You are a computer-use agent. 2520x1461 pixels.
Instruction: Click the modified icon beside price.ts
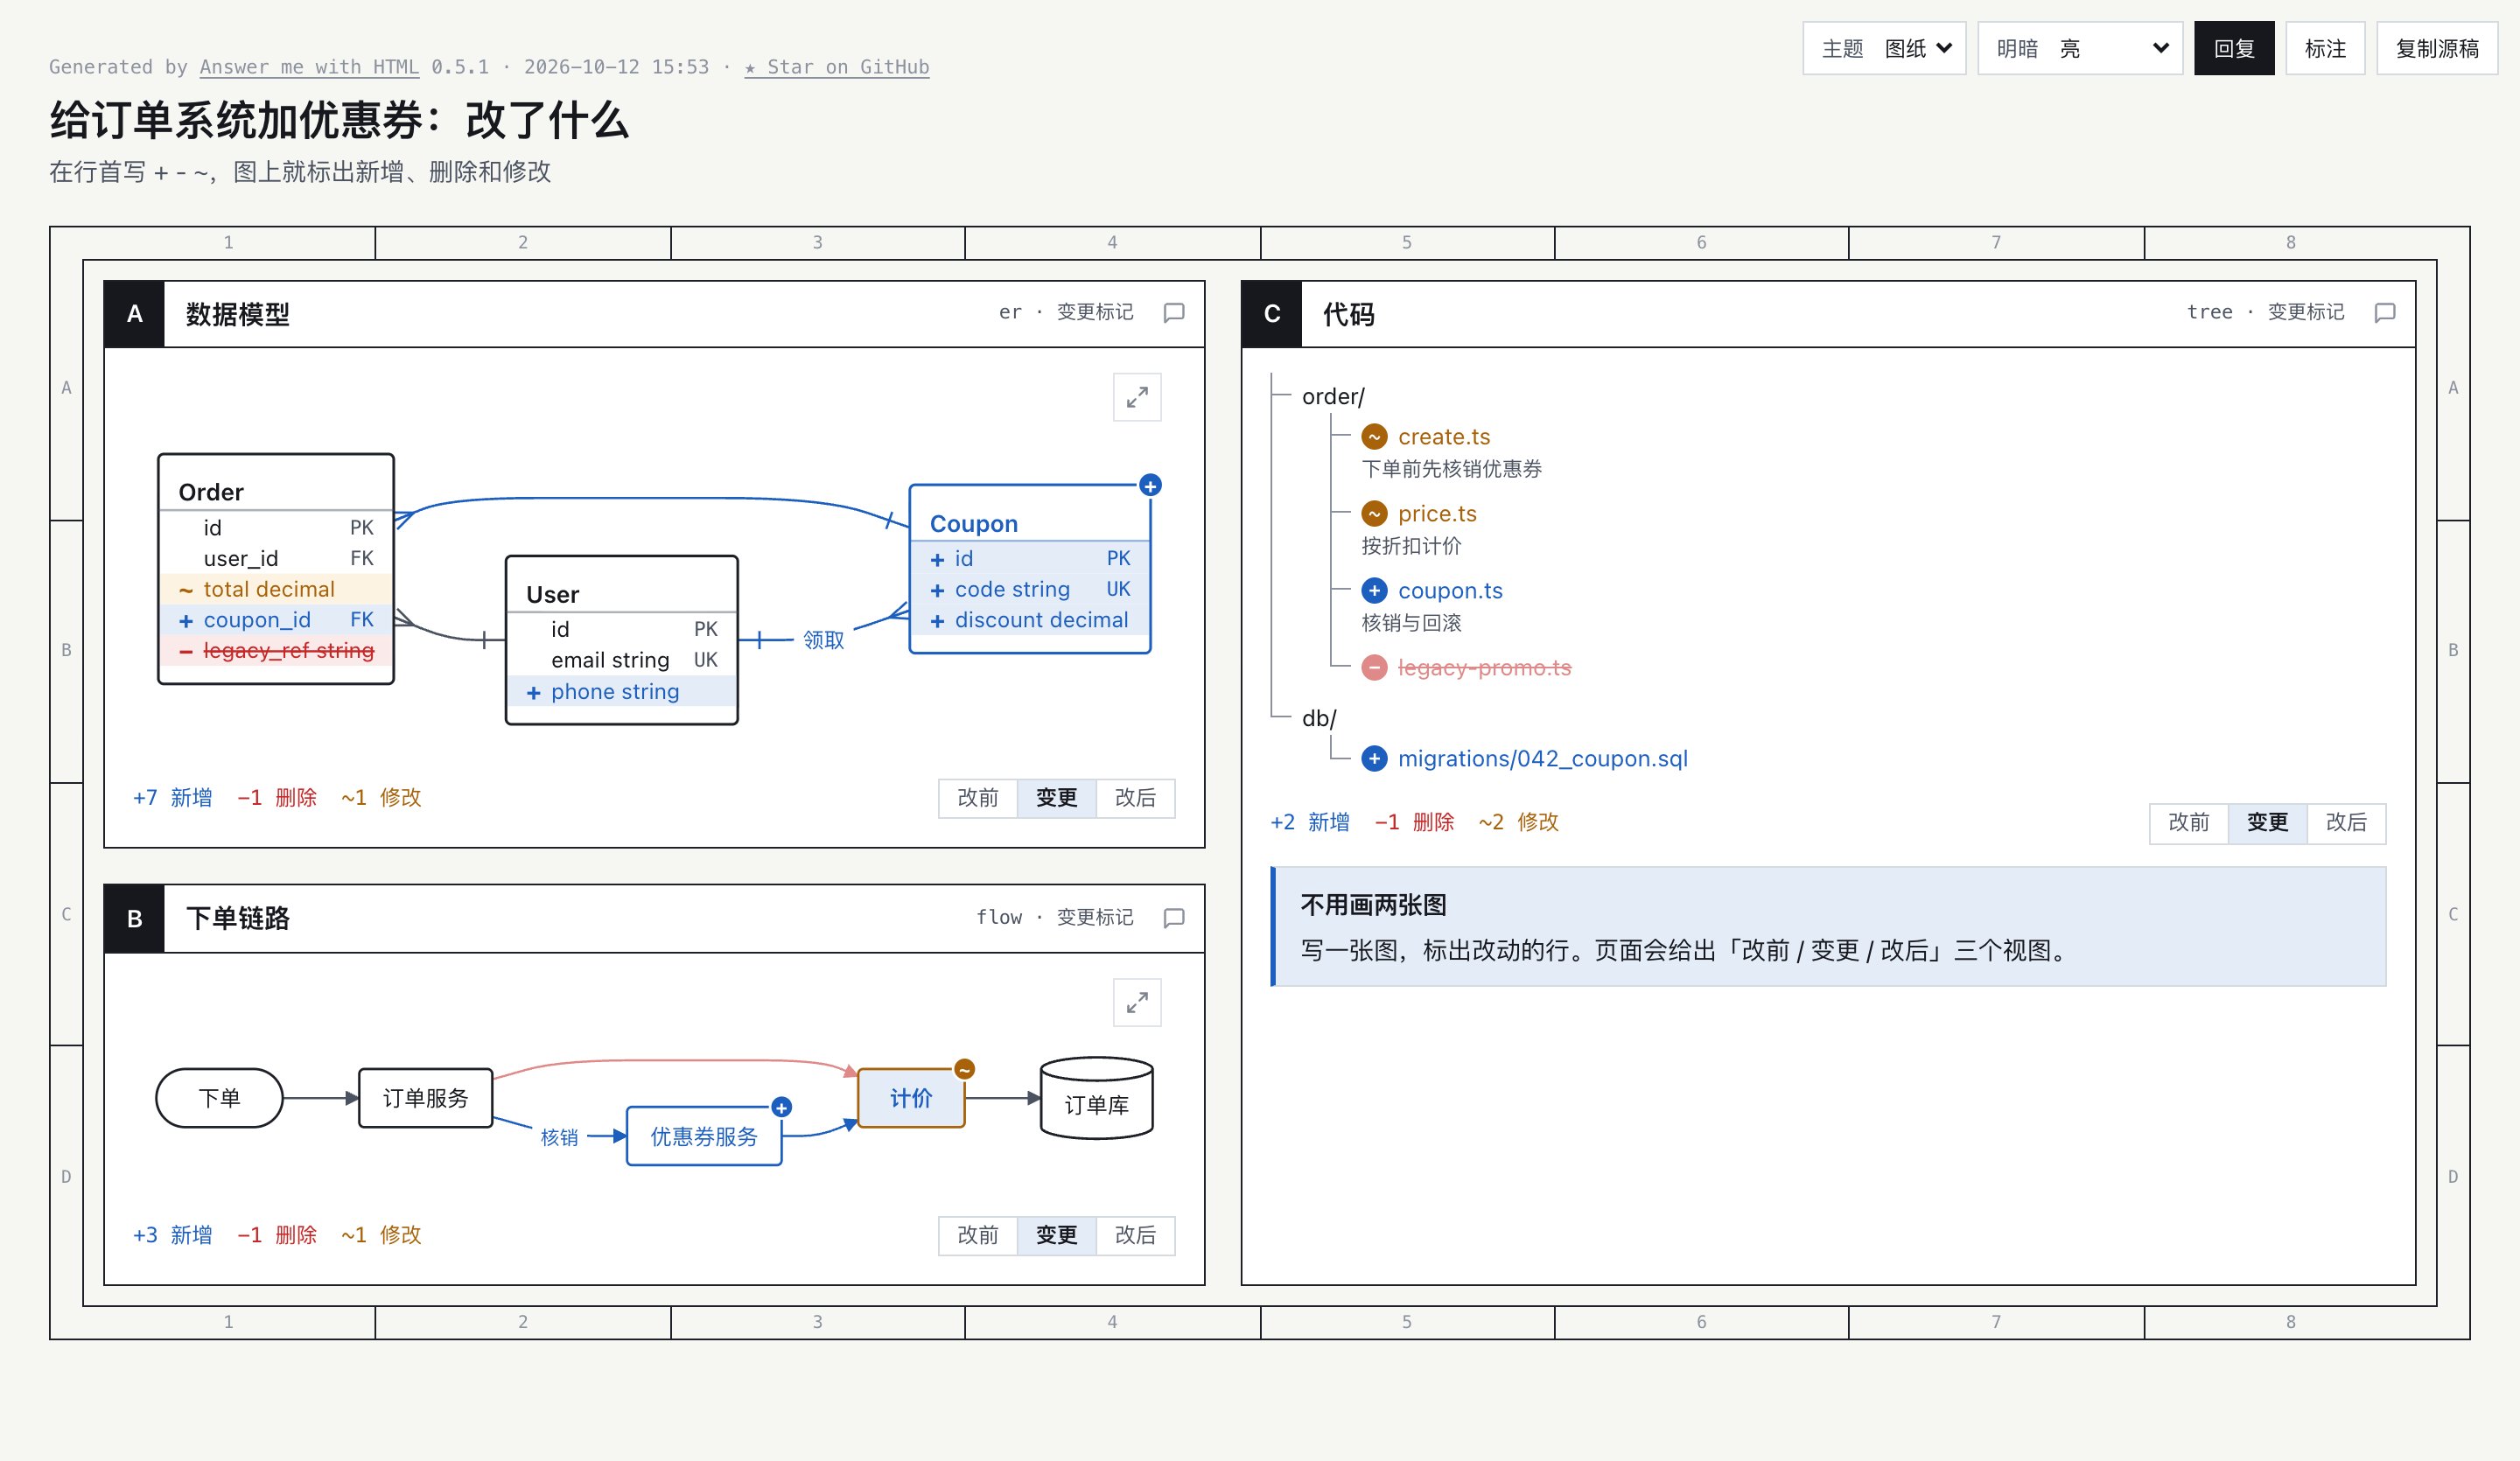tap(1374, 514)
